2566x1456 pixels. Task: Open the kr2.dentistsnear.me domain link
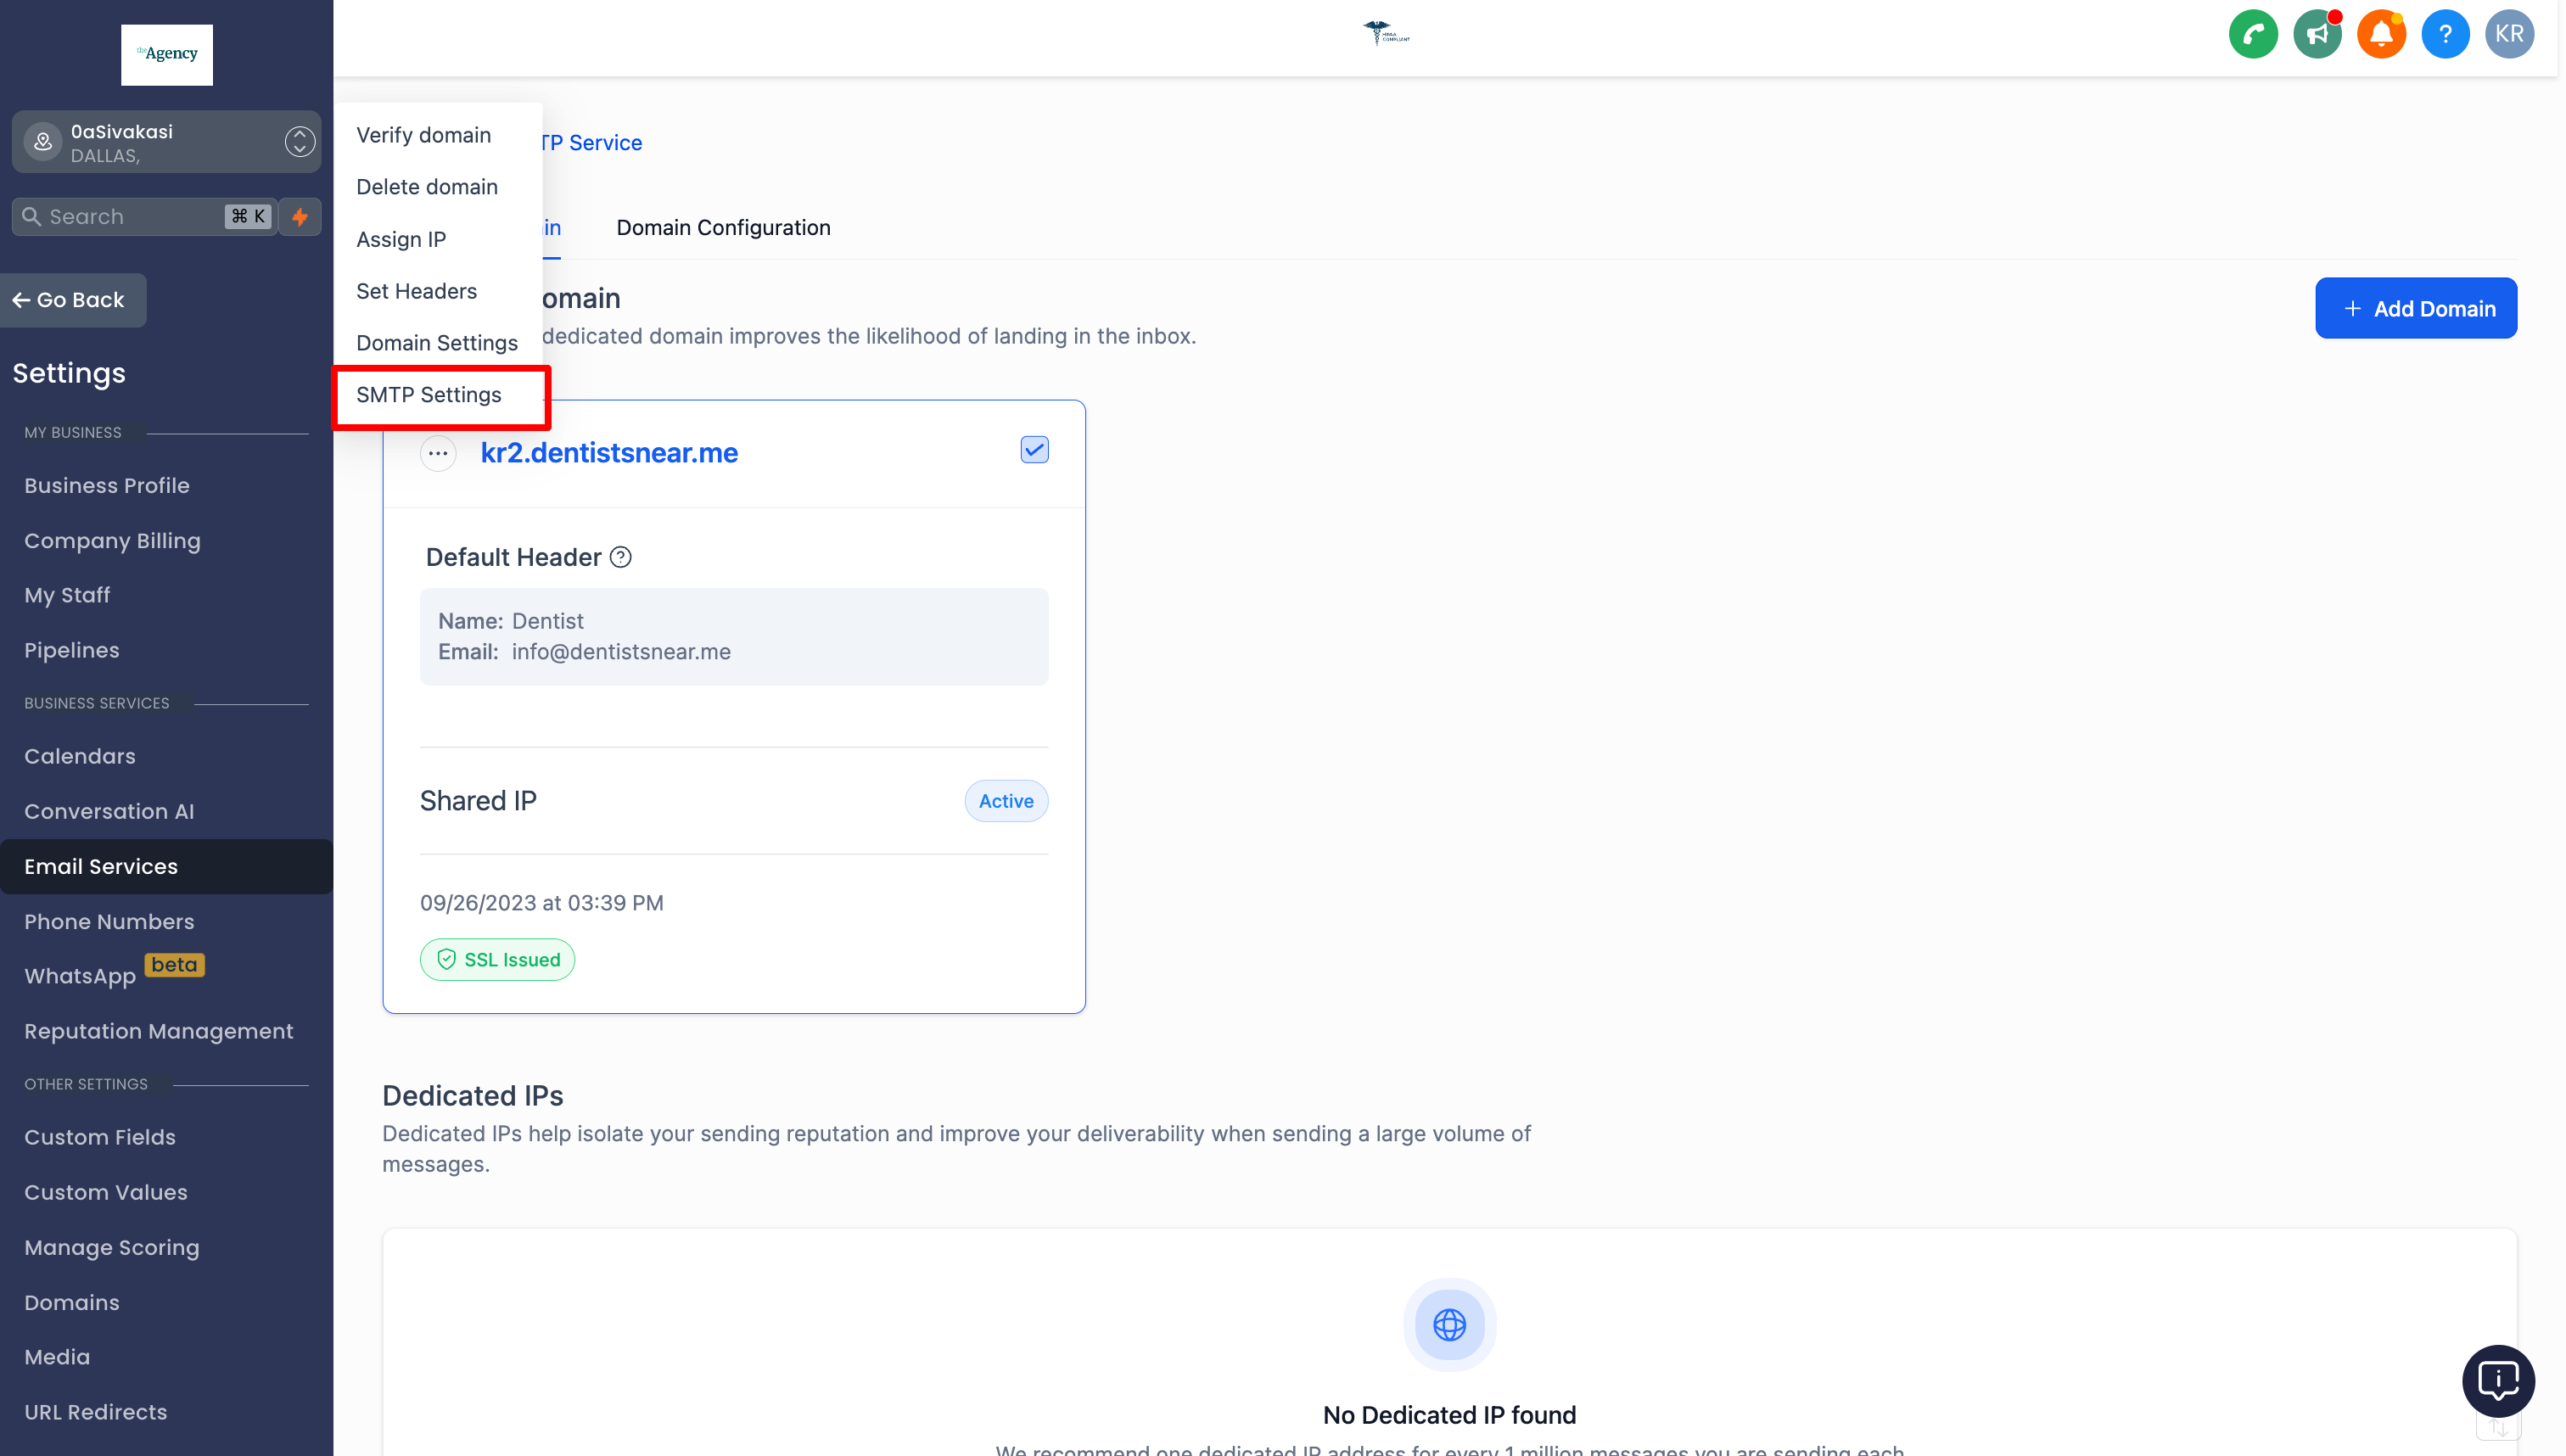[x=608, y=453]
